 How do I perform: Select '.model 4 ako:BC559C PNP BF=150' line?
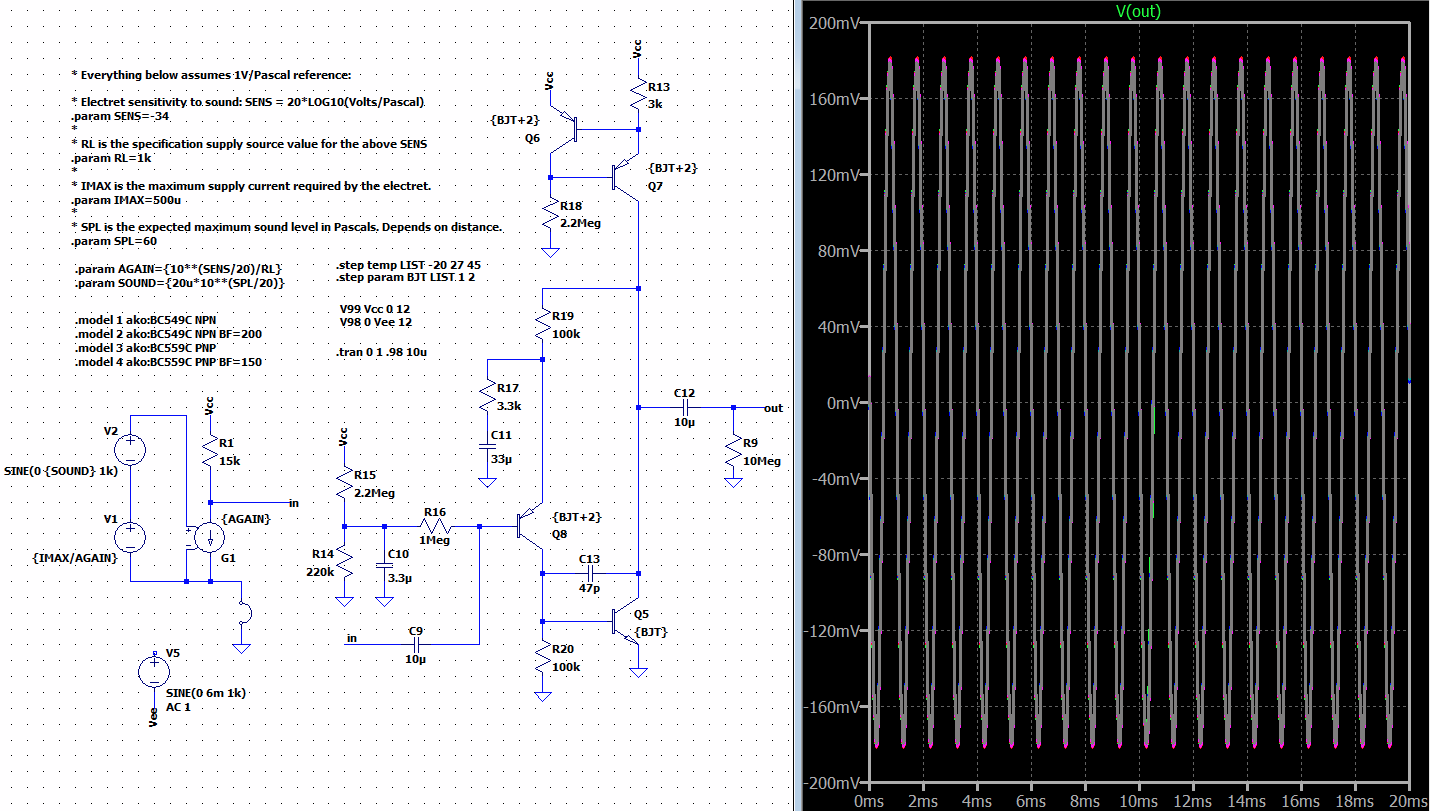[168, 361]
